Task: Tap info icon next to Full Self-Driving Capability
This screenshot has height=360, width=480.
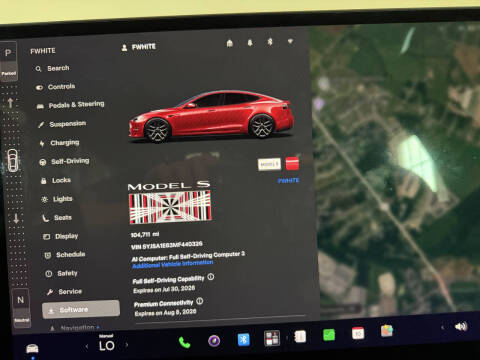Action: click(211, 277)
